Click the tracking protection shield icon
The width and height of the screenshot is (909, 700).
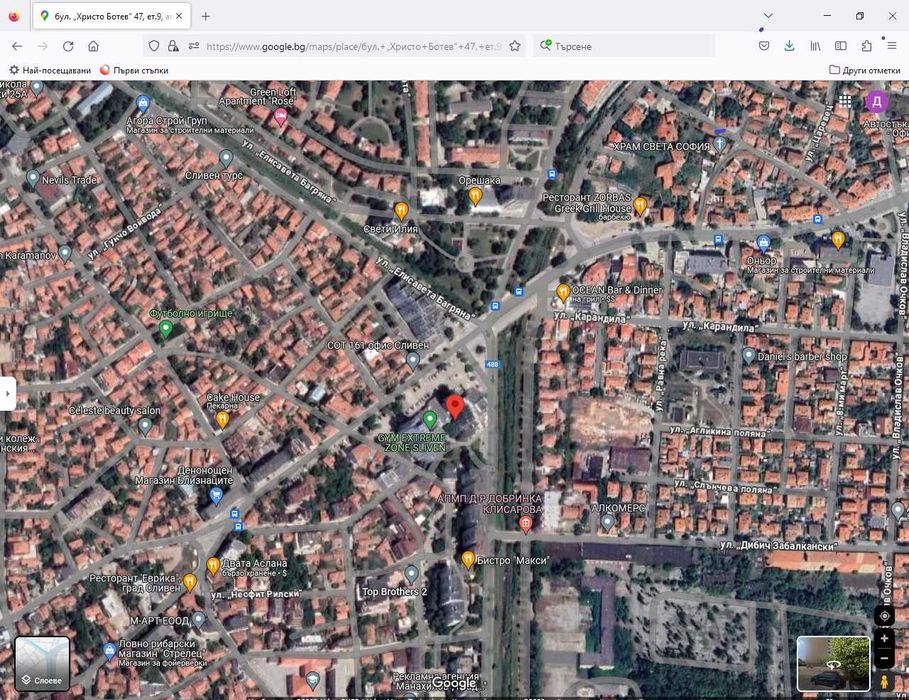(x=154, y=46)
